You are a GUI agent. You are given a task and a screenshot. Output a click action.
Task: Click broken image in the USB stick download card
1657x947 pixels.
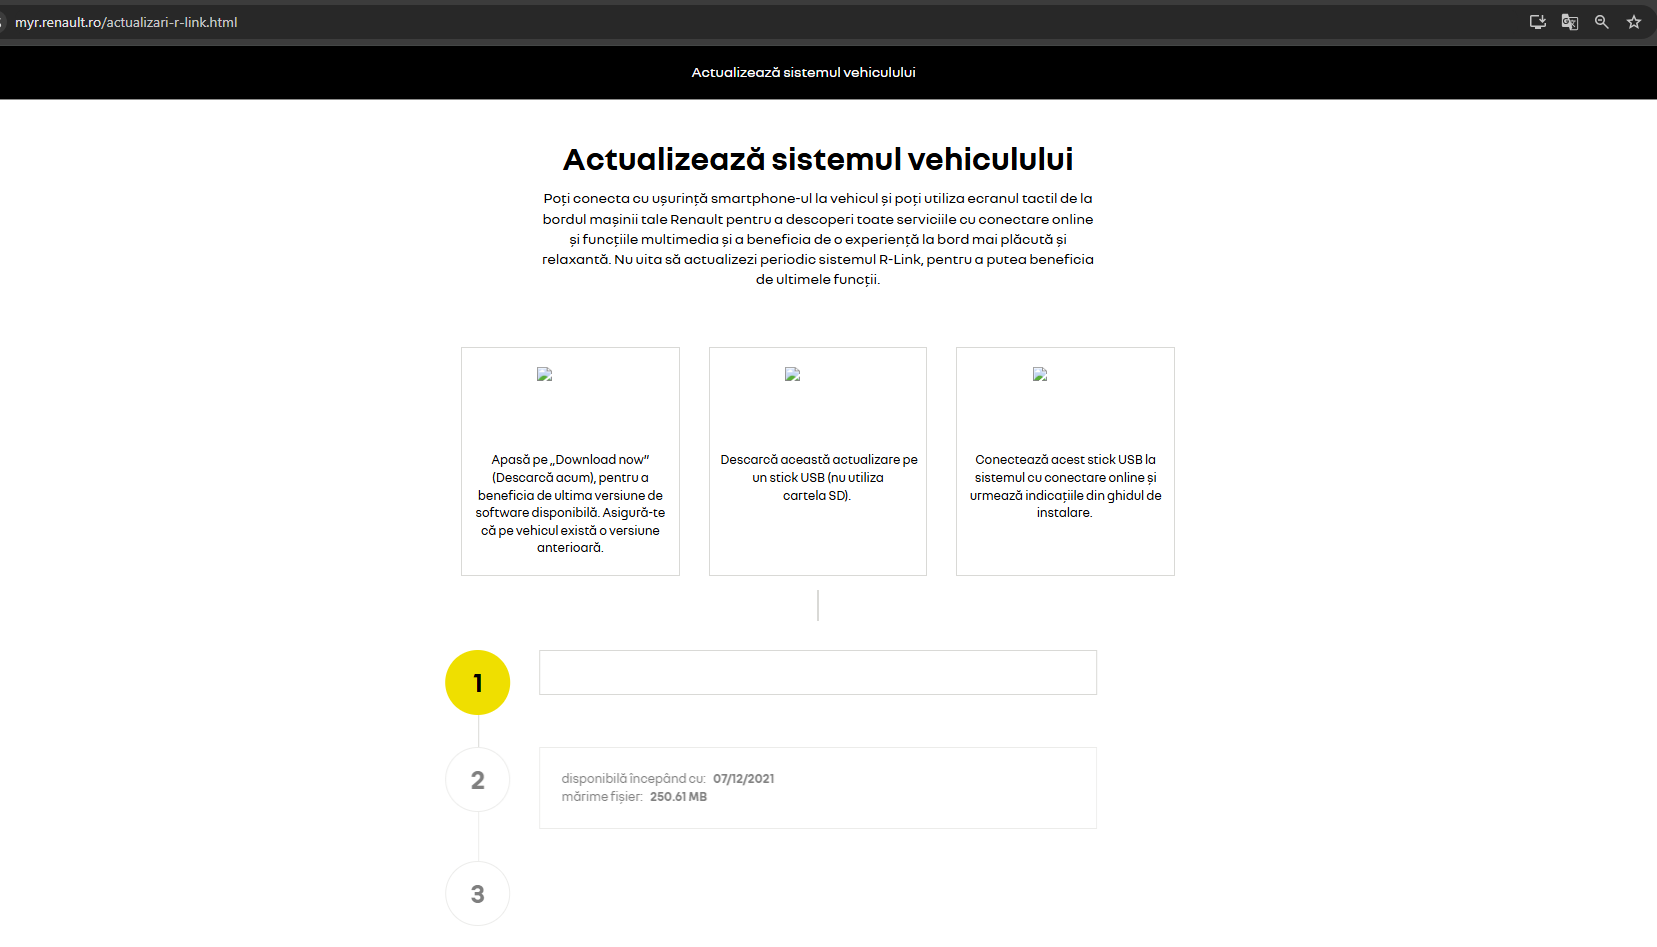792,374
